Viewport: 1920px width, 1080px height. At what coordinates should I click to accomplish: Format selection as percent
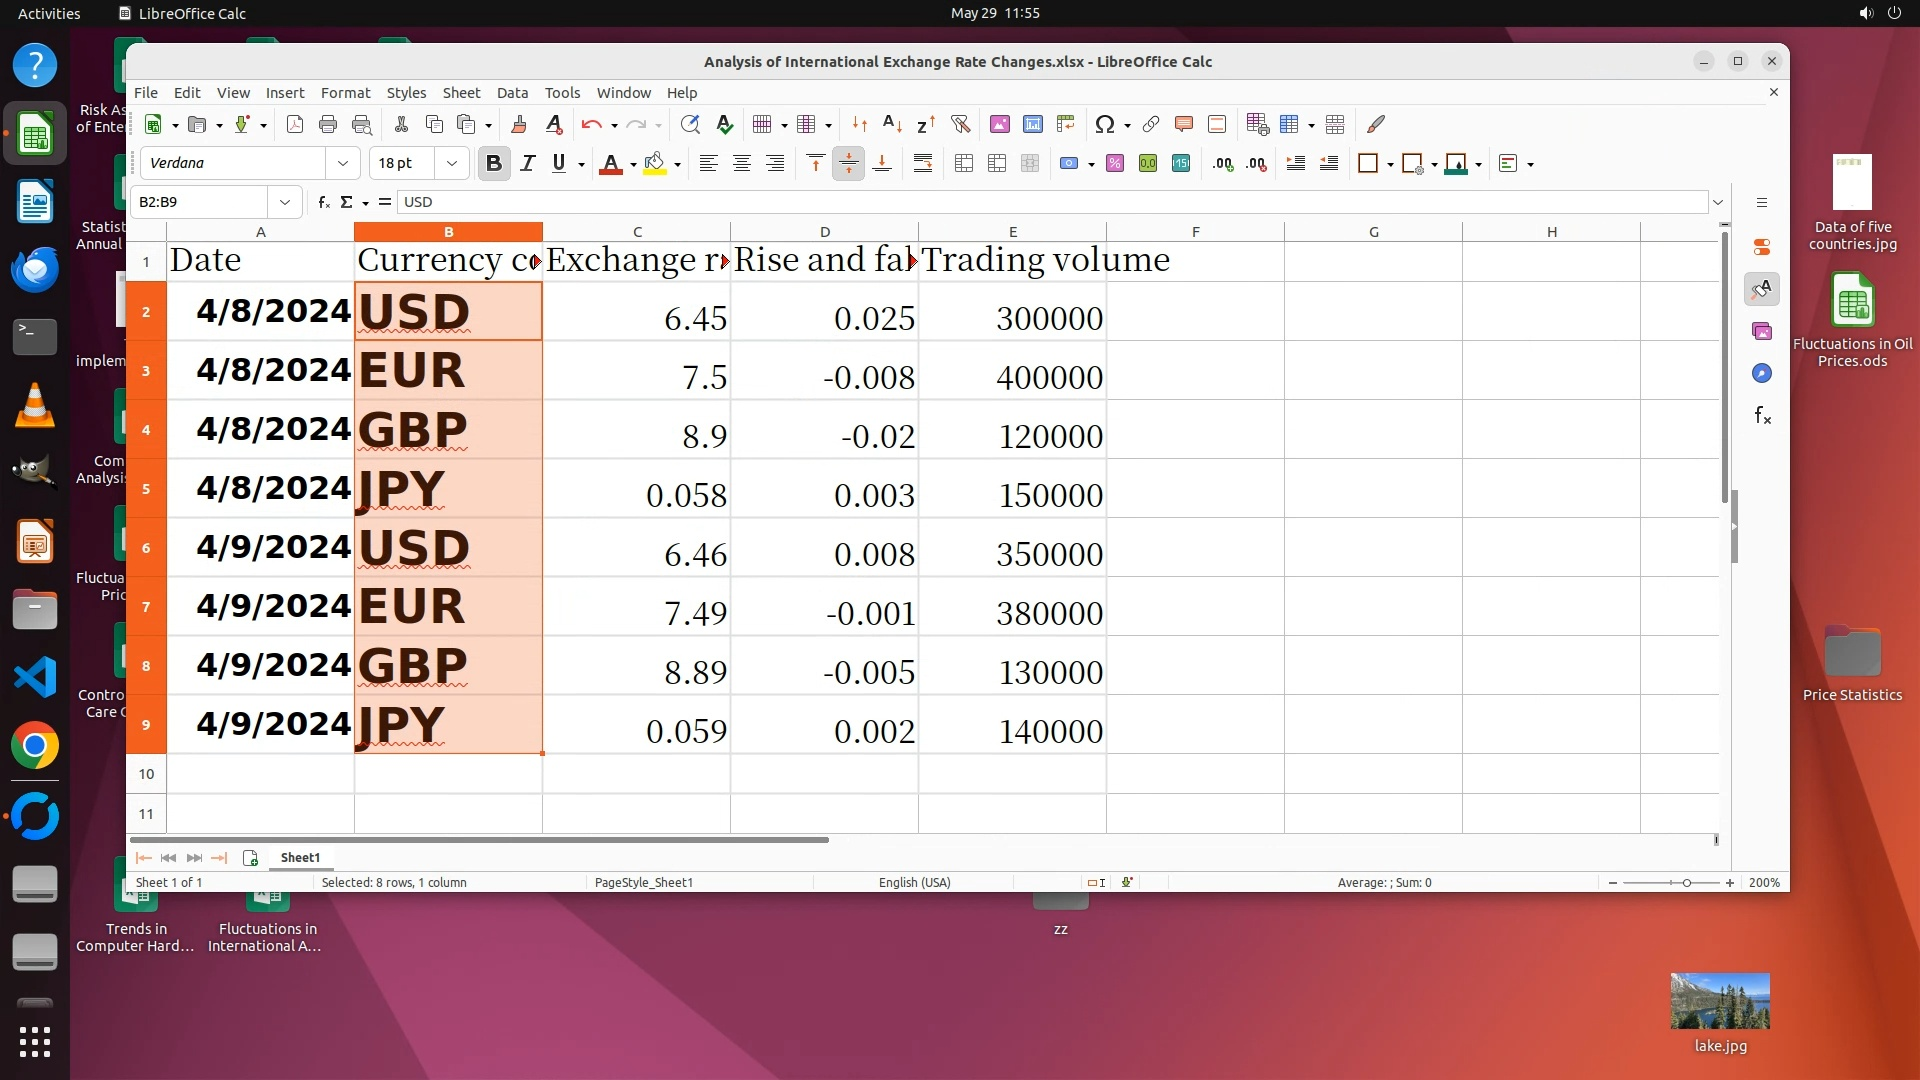(1115, 164)
